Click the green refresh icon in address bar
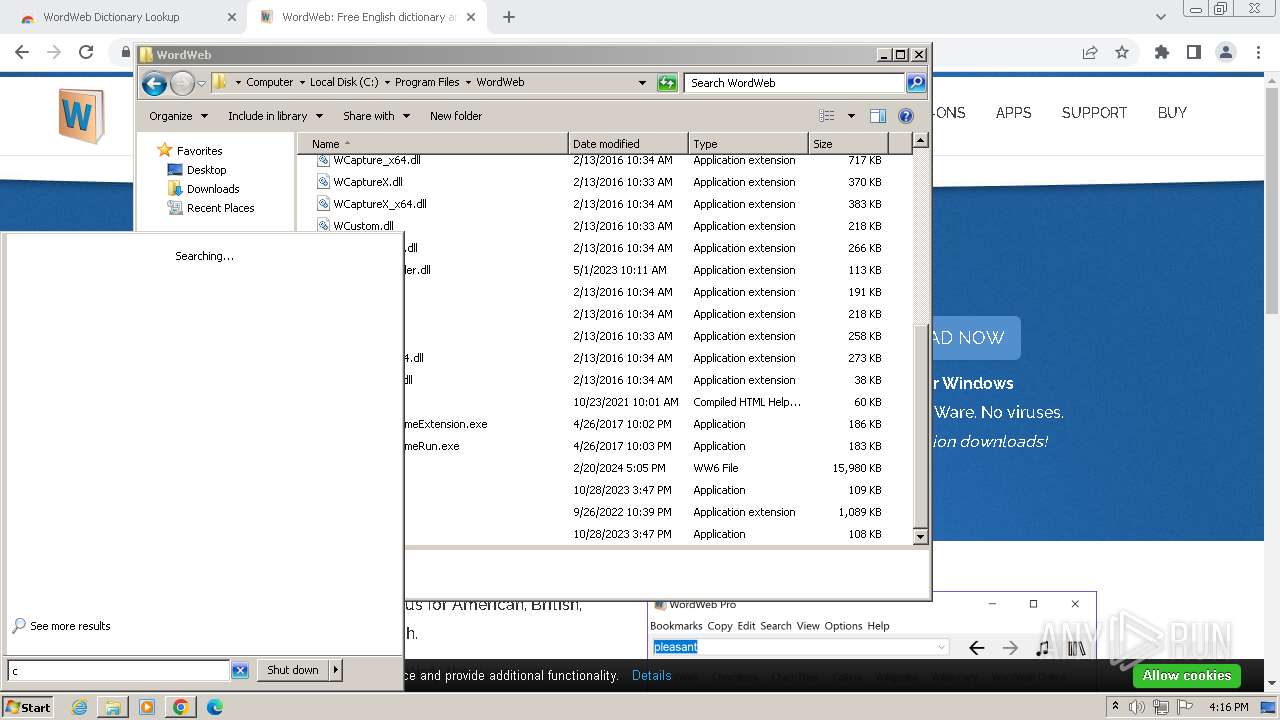 coord(667,83)
